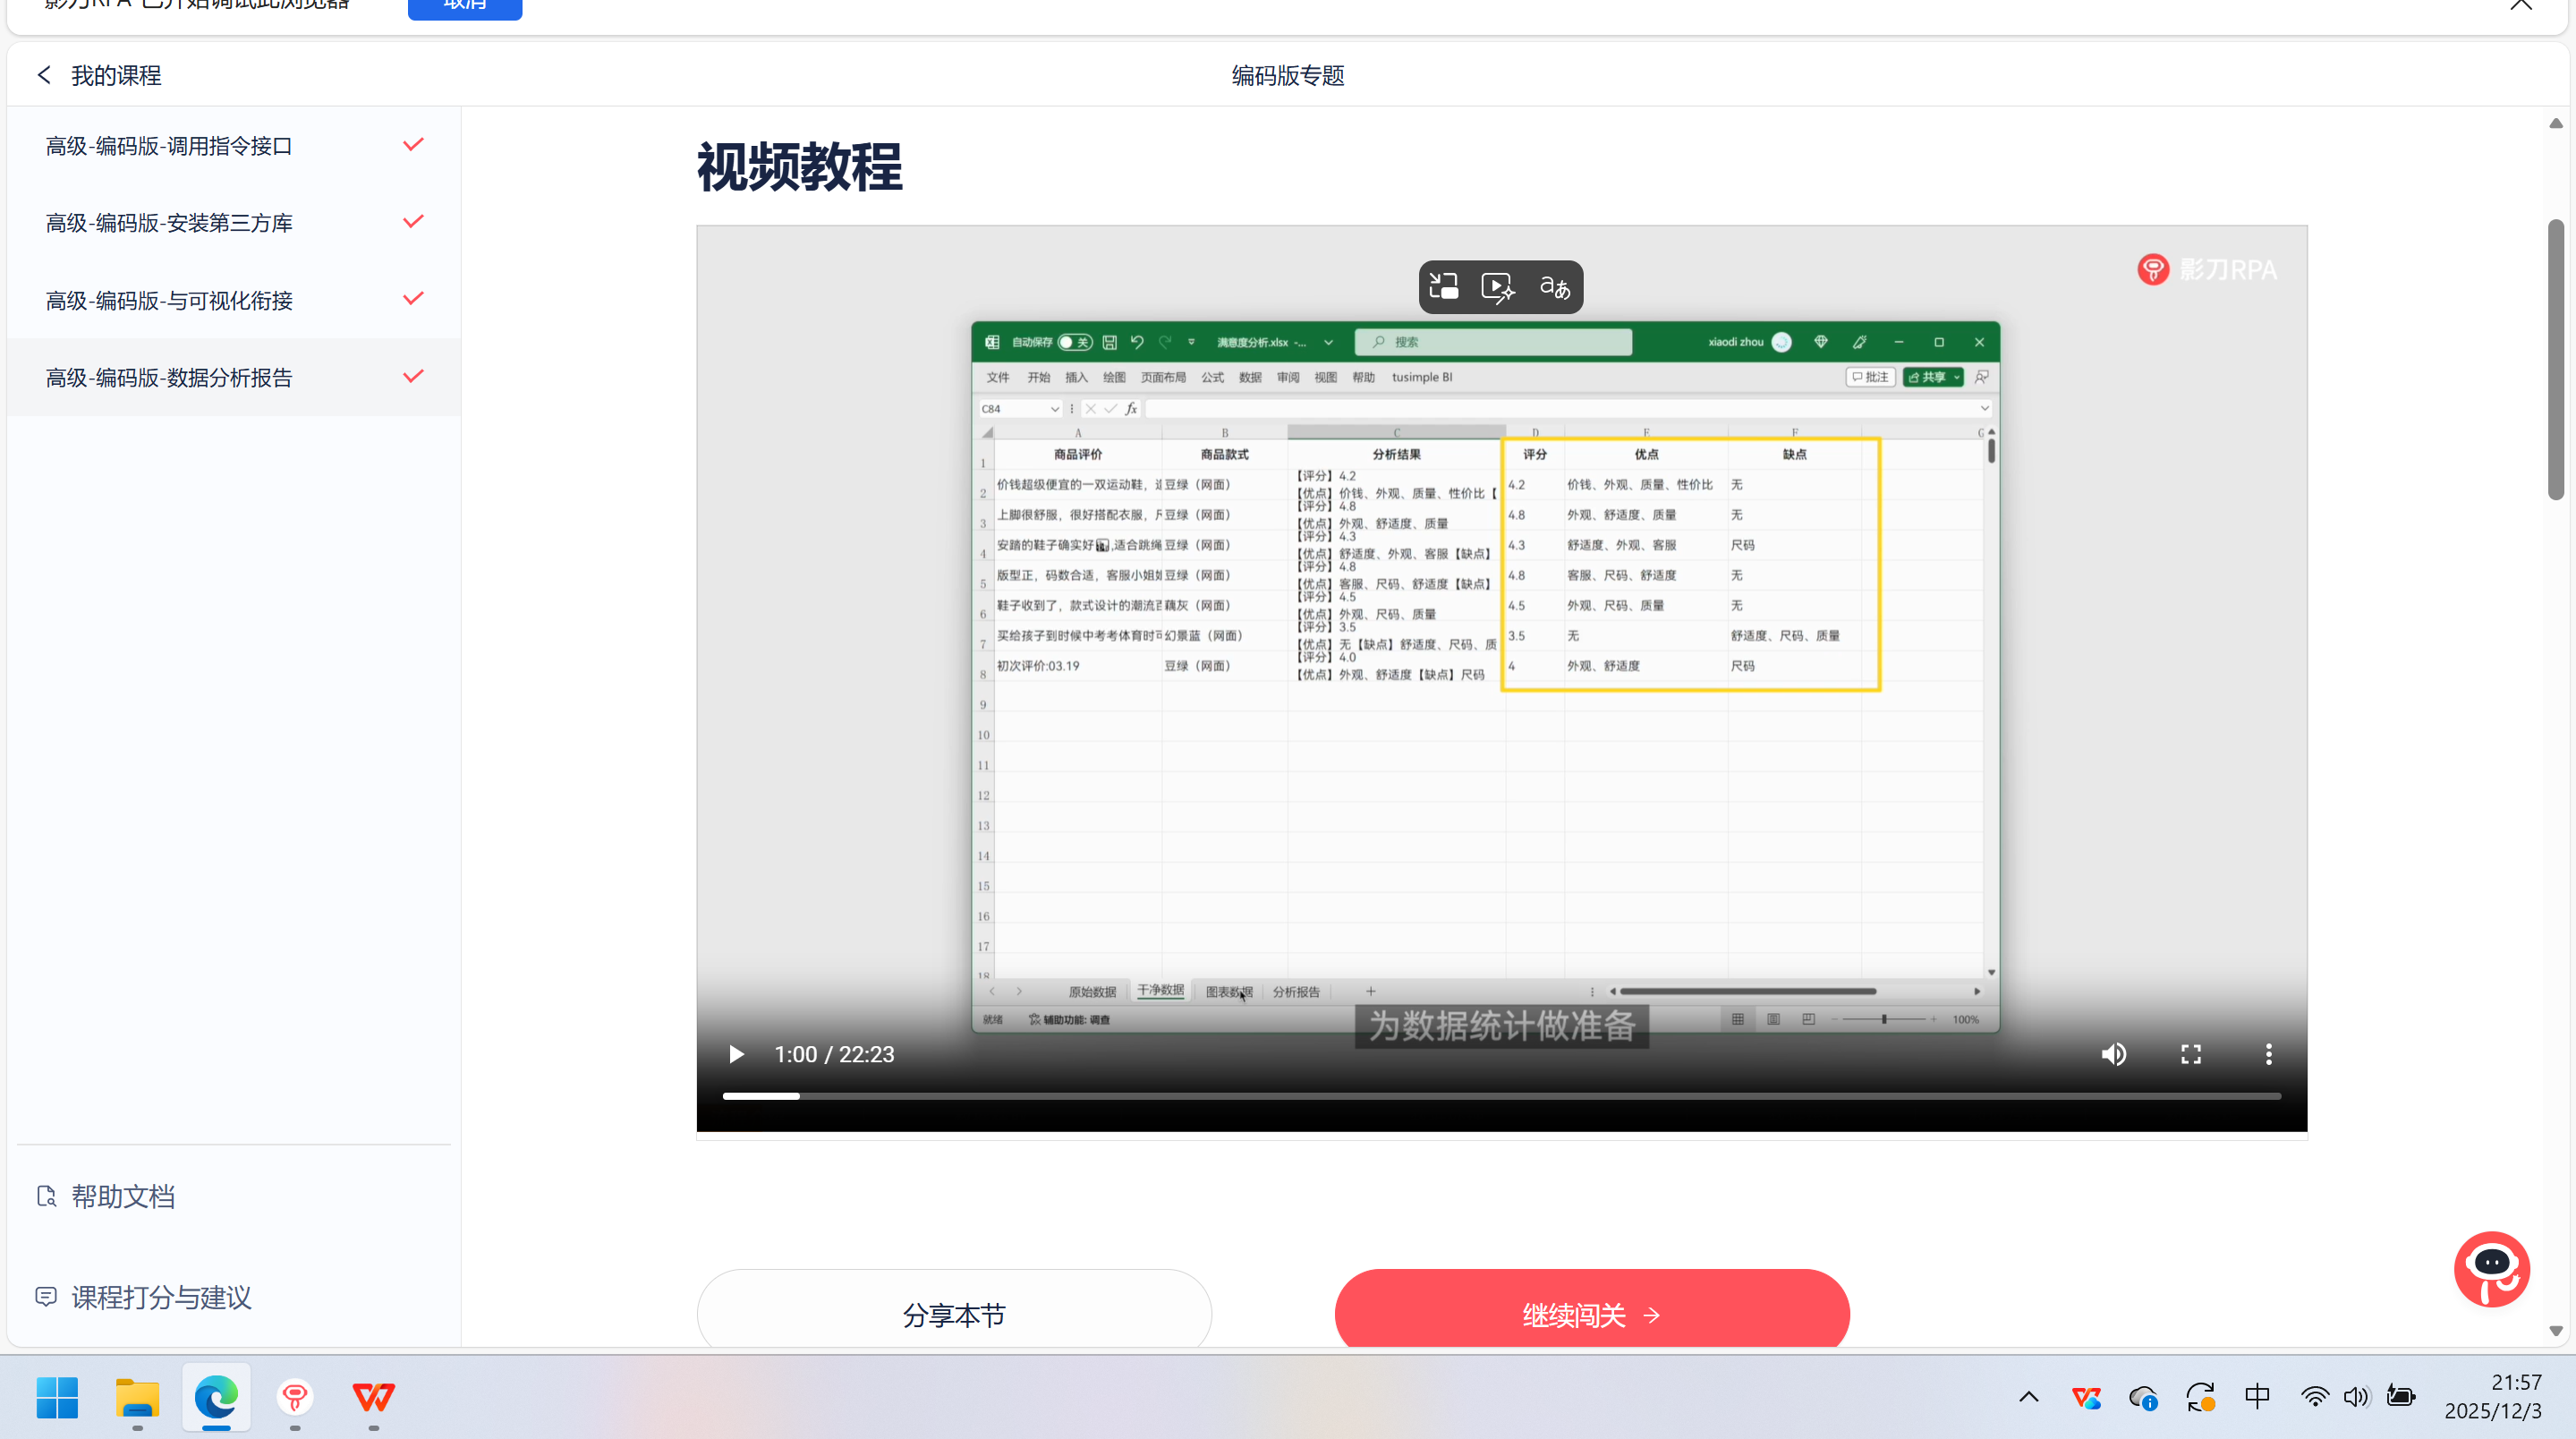Click the 1:00 / 22:23 time display
Screen dimensions: 2576x1439
click(x=834, y=1054)
